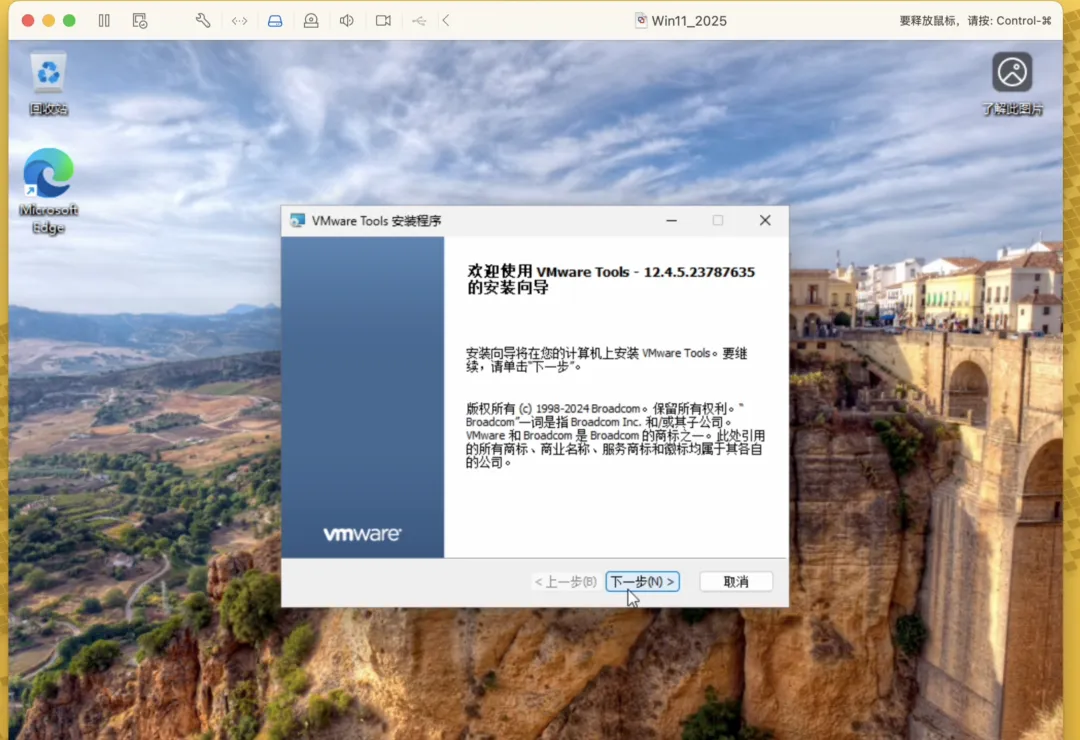
Task: Click the camera device icon
Action: [383, 21]
